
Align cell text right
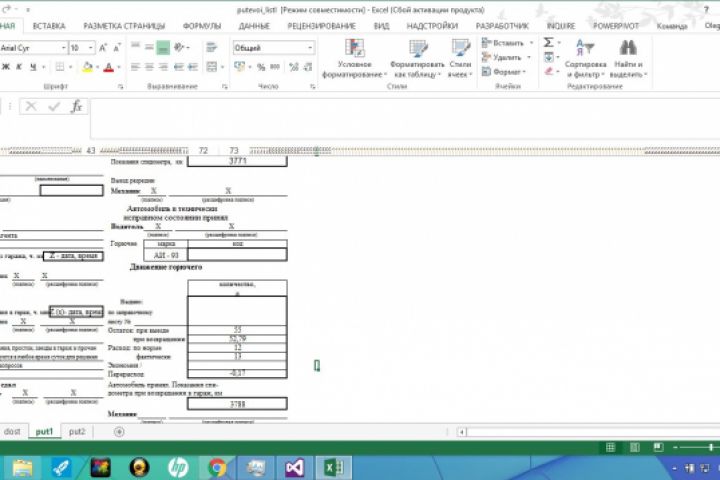[x=163, y=67]
